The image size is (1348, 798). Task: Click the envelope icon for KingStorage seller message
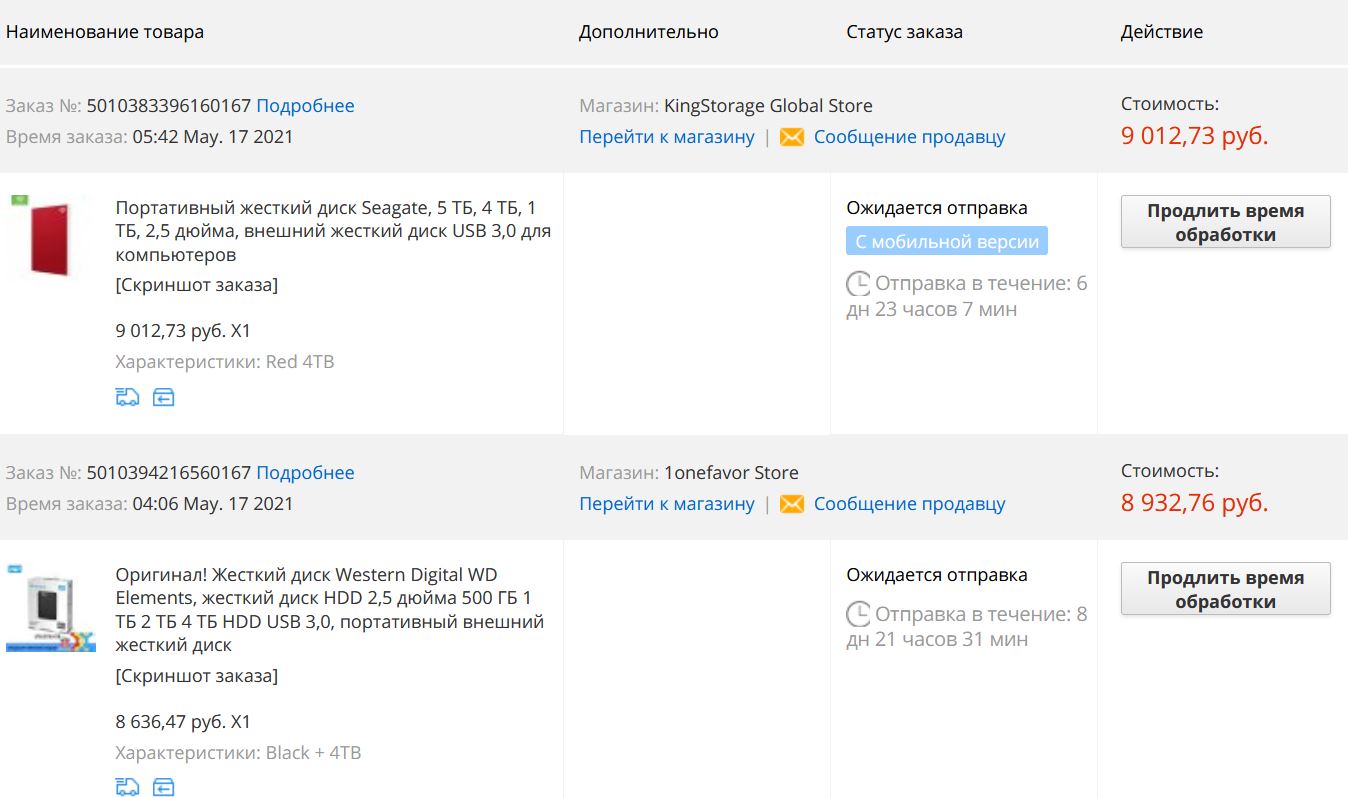[791, 137]
